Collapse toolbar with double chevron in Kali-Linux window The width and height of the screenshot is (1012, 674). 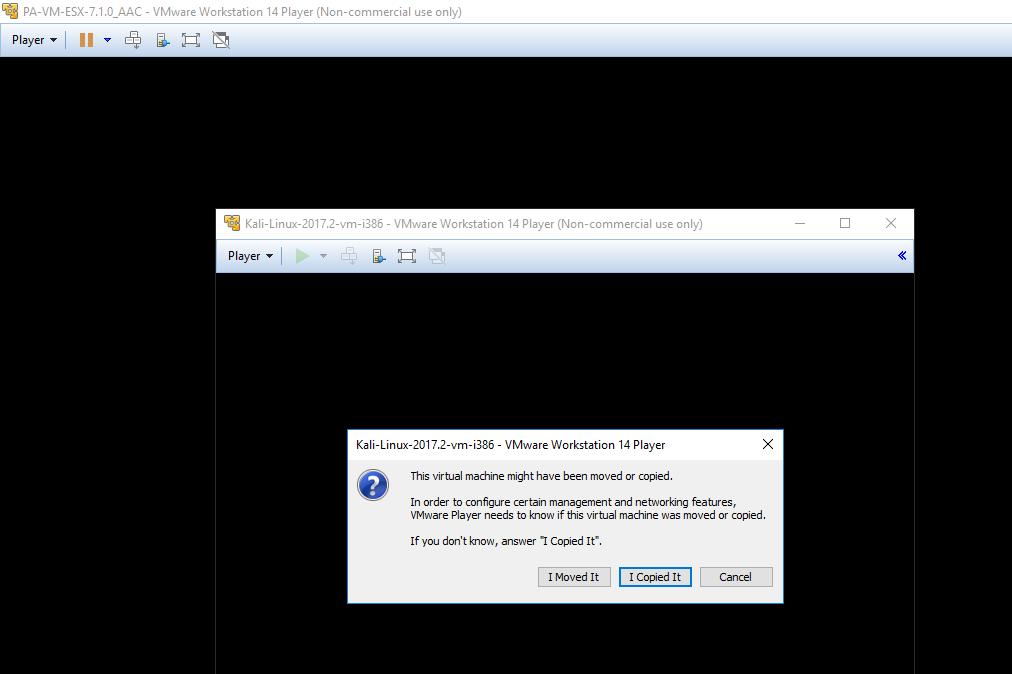(x=902, y=256)
